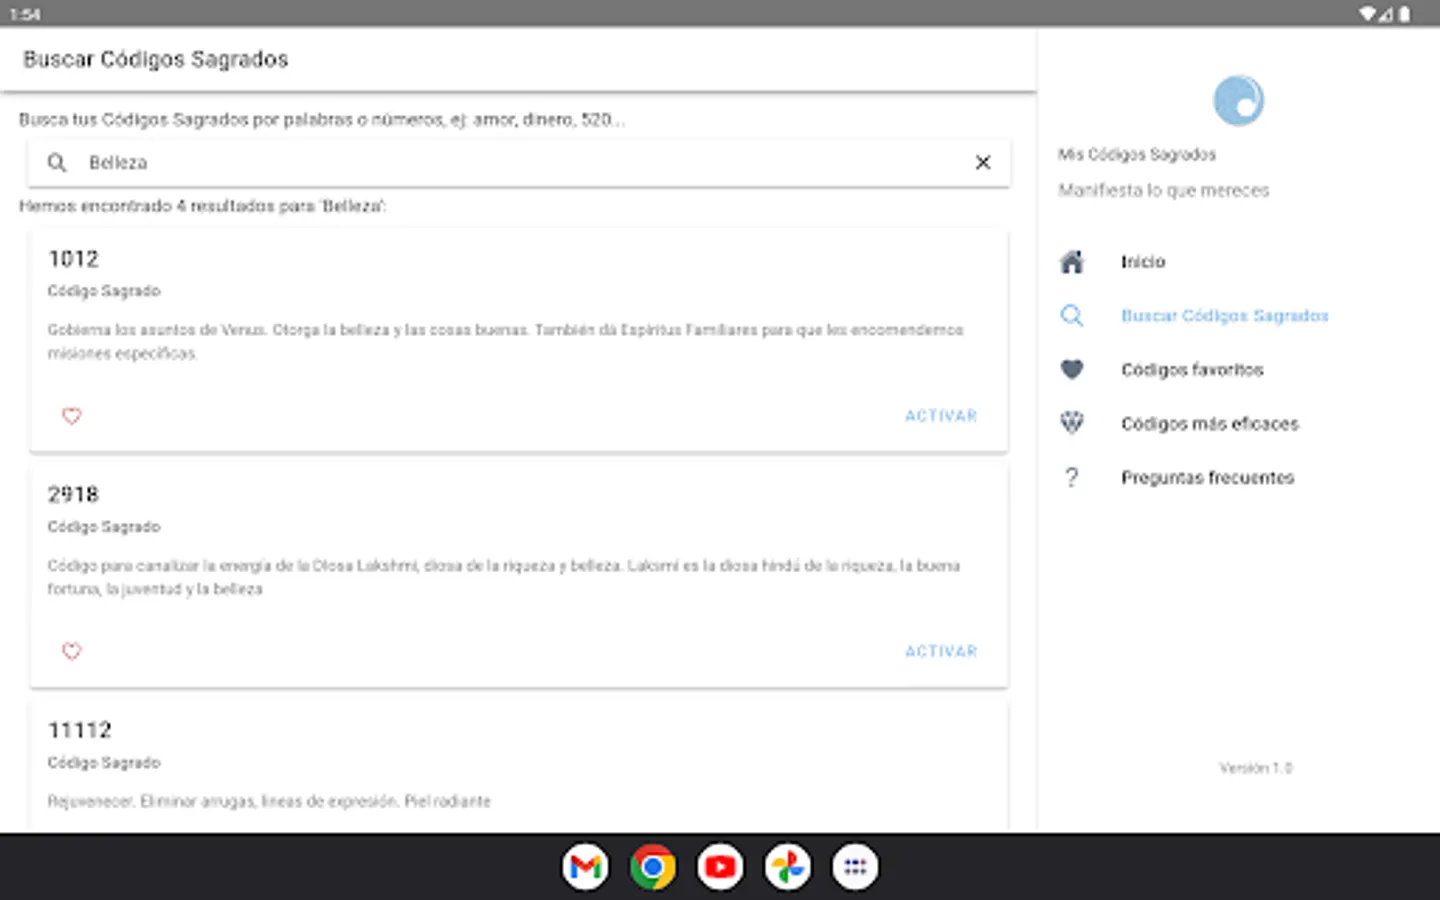Click the magnifier icon in side menu

1072,316
